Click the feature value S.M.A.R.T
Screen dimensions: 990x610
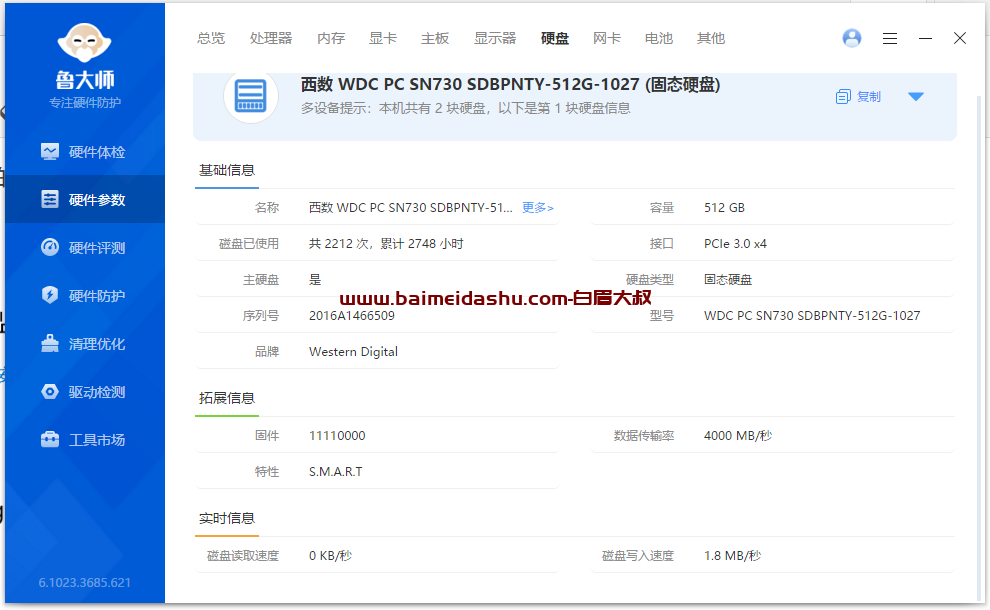[x=335, y=472]
